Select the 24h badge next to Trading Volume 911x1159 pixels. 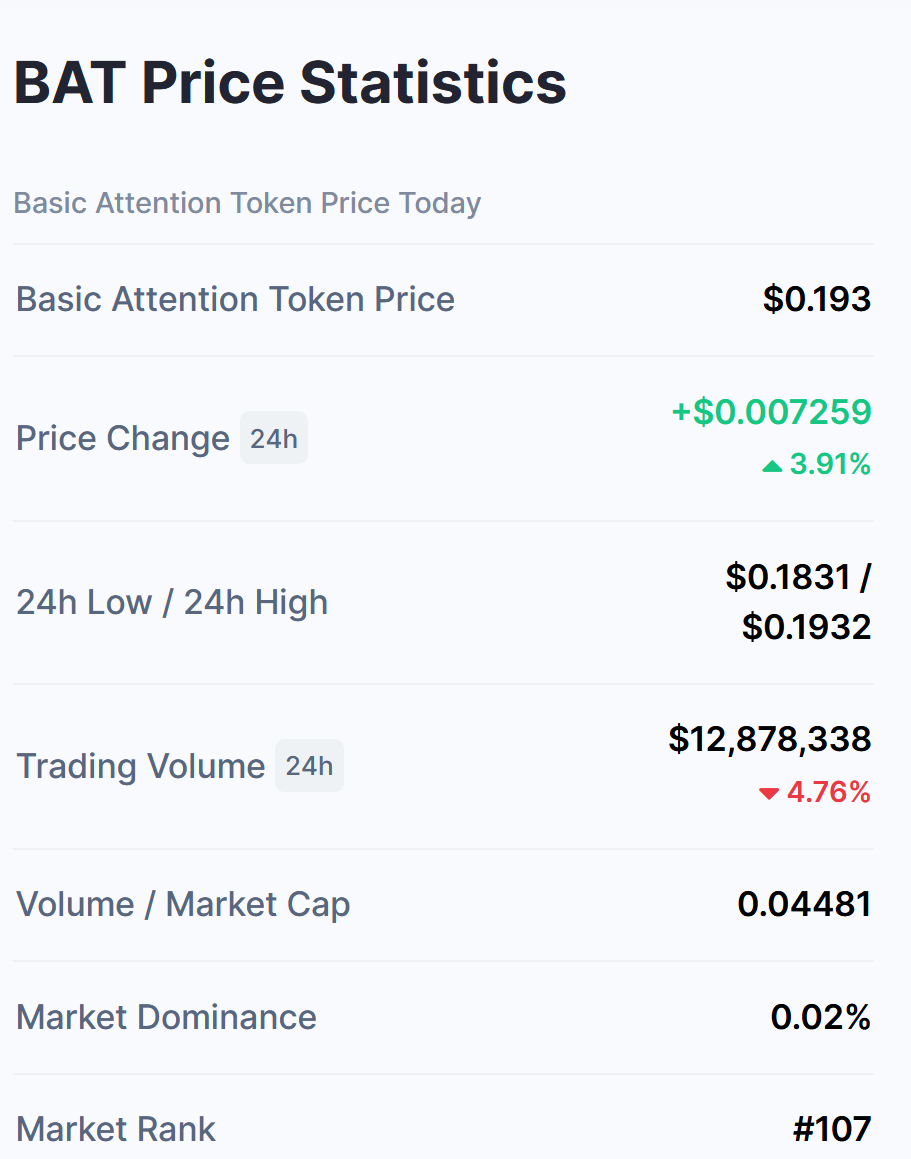[x=309, y=766]
